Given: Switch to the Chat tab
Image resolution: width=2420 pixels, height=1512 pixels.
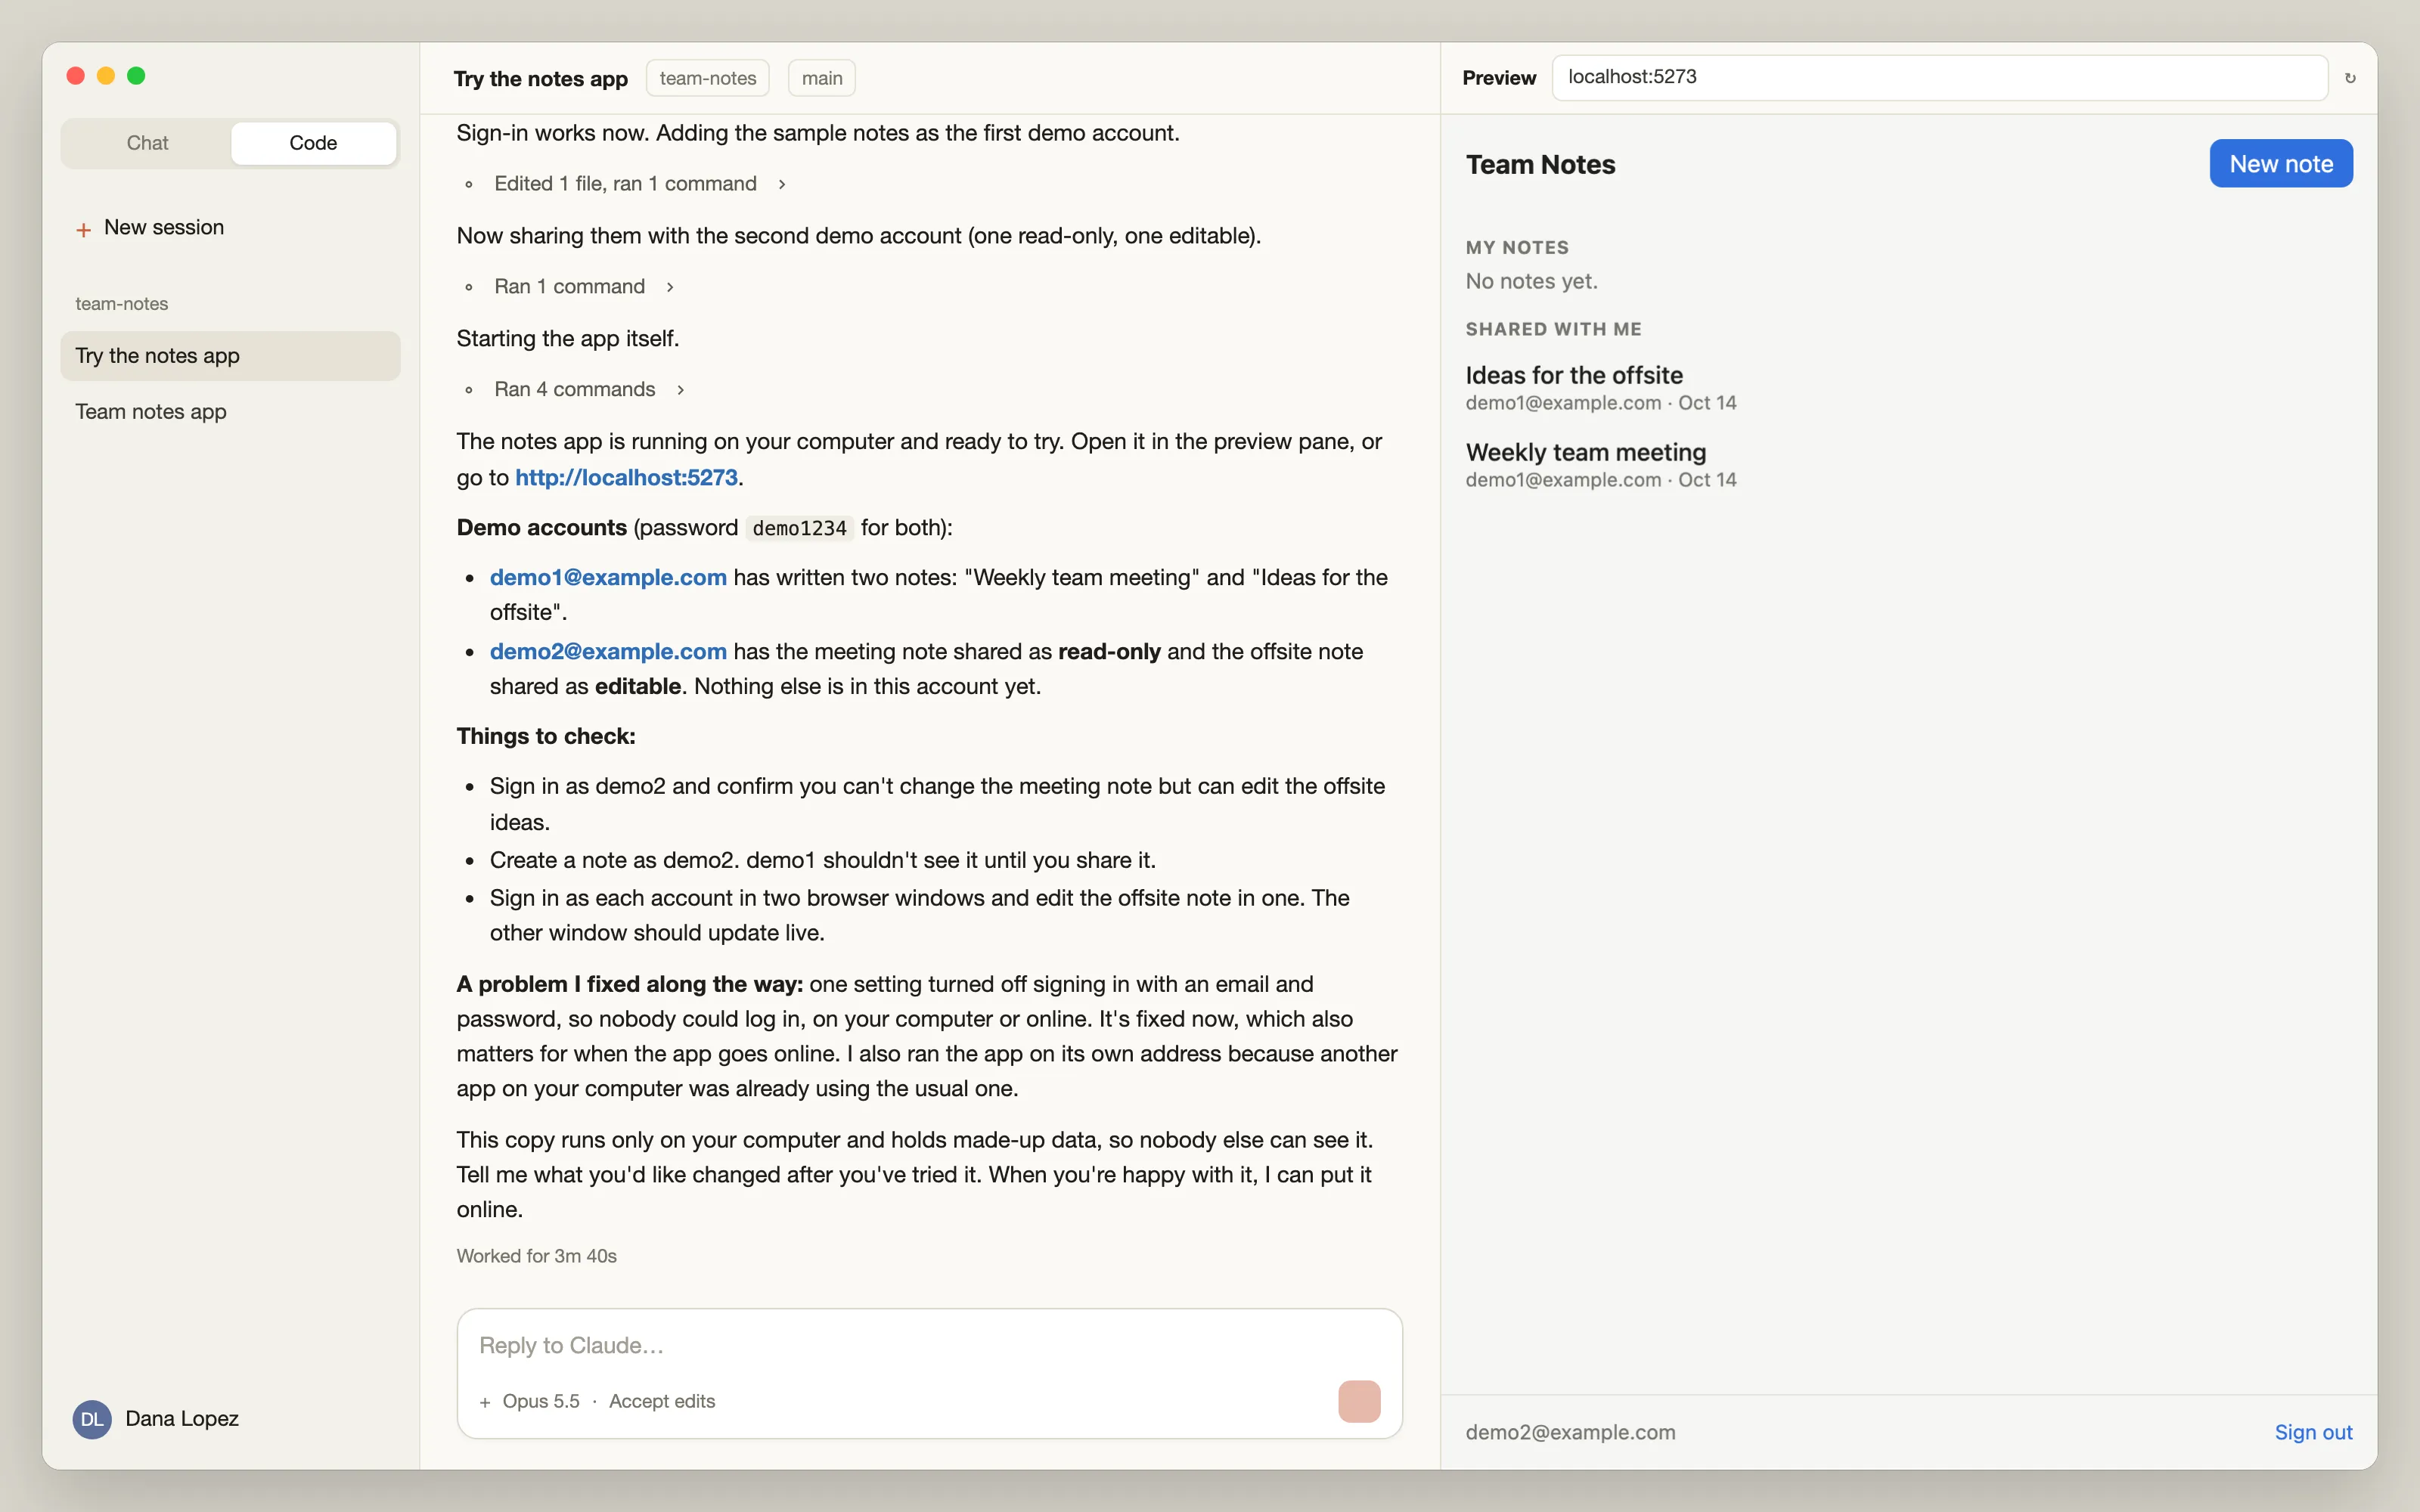Looking at the screenshot, I should point(147,143).
